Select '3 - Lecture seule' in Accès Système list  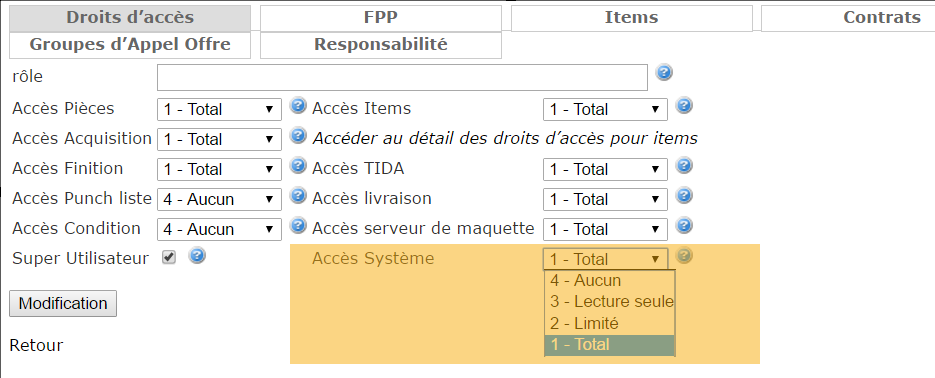click(x=609, y=302)
